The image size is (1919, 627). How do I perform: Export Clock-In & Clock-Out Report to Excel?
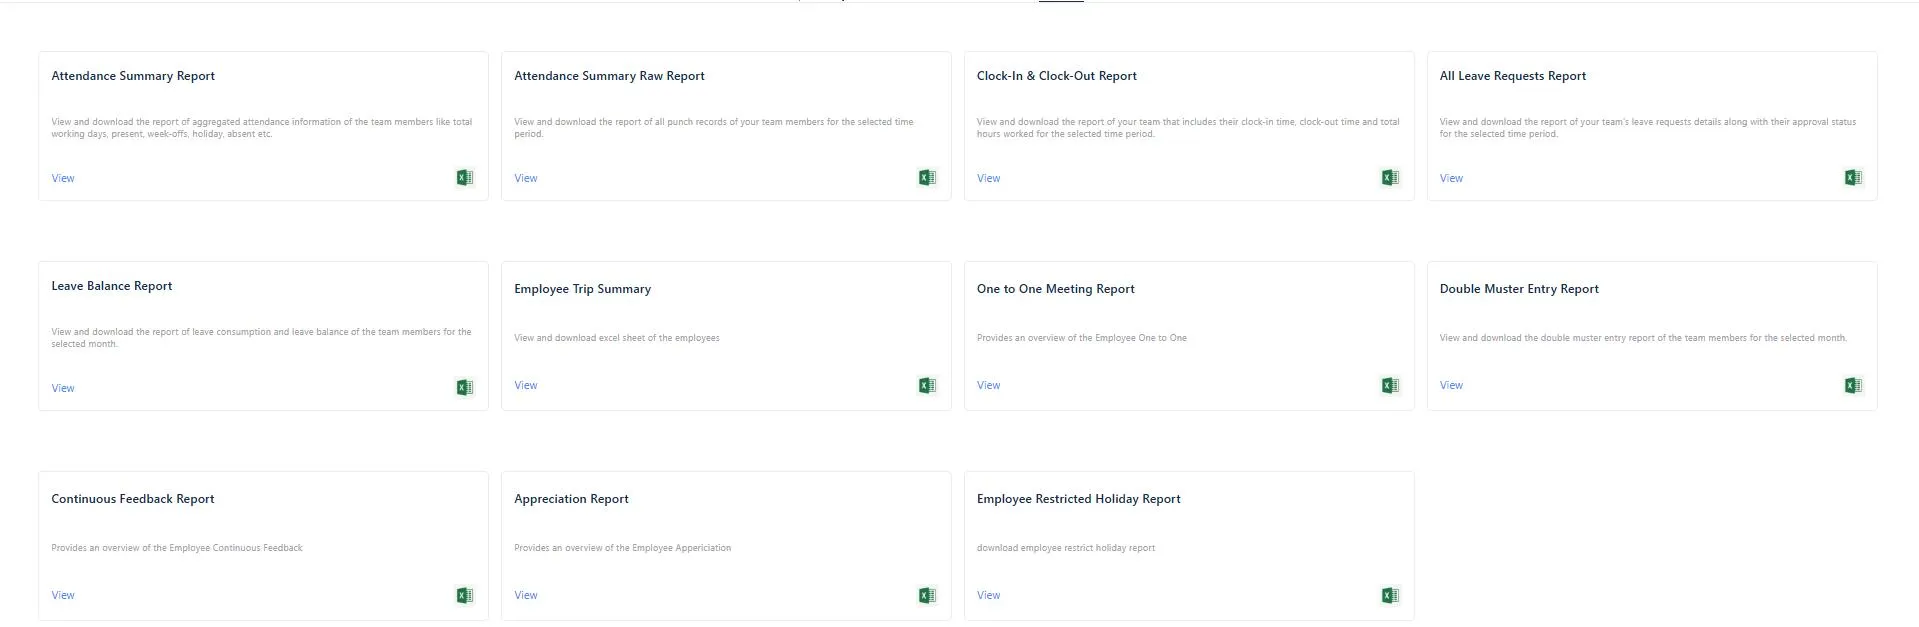click(1390, 178)
